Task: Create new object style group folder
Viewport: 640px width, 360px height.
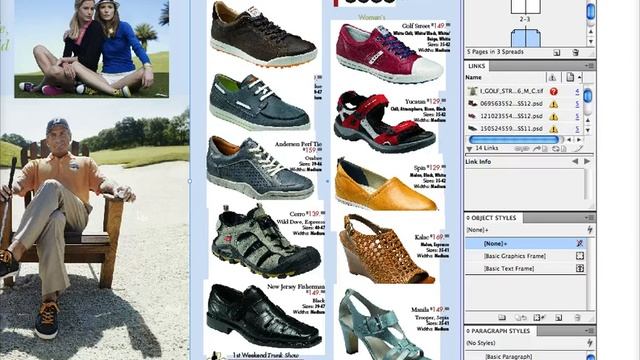Action: click(502, 318)
